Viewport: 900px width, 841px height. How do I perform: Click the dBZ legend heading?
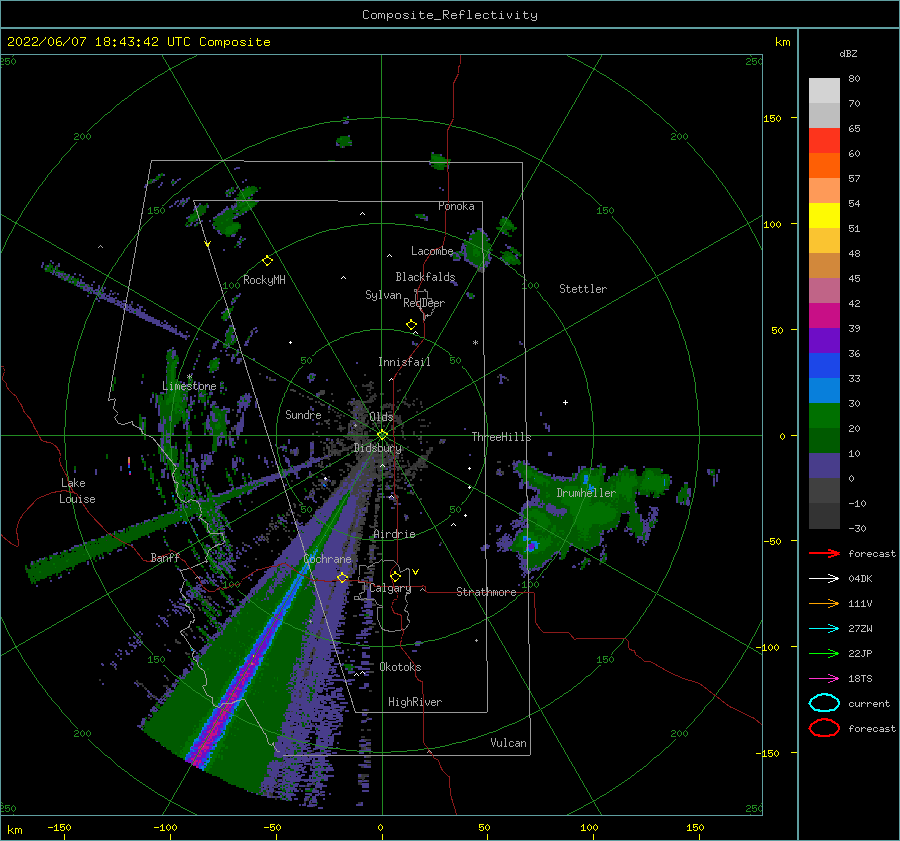[848, 53]
